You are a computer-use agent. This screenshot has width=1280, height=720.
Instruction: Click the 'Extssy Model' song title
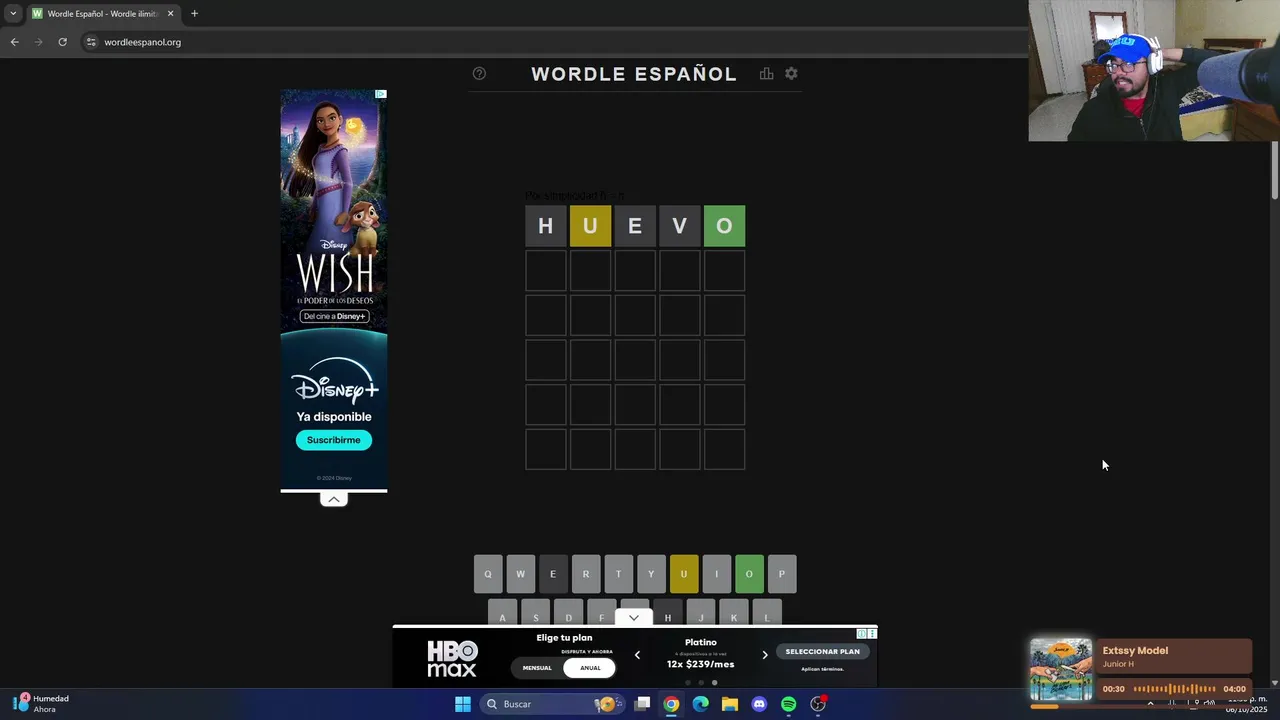[x=1135, y=650]
